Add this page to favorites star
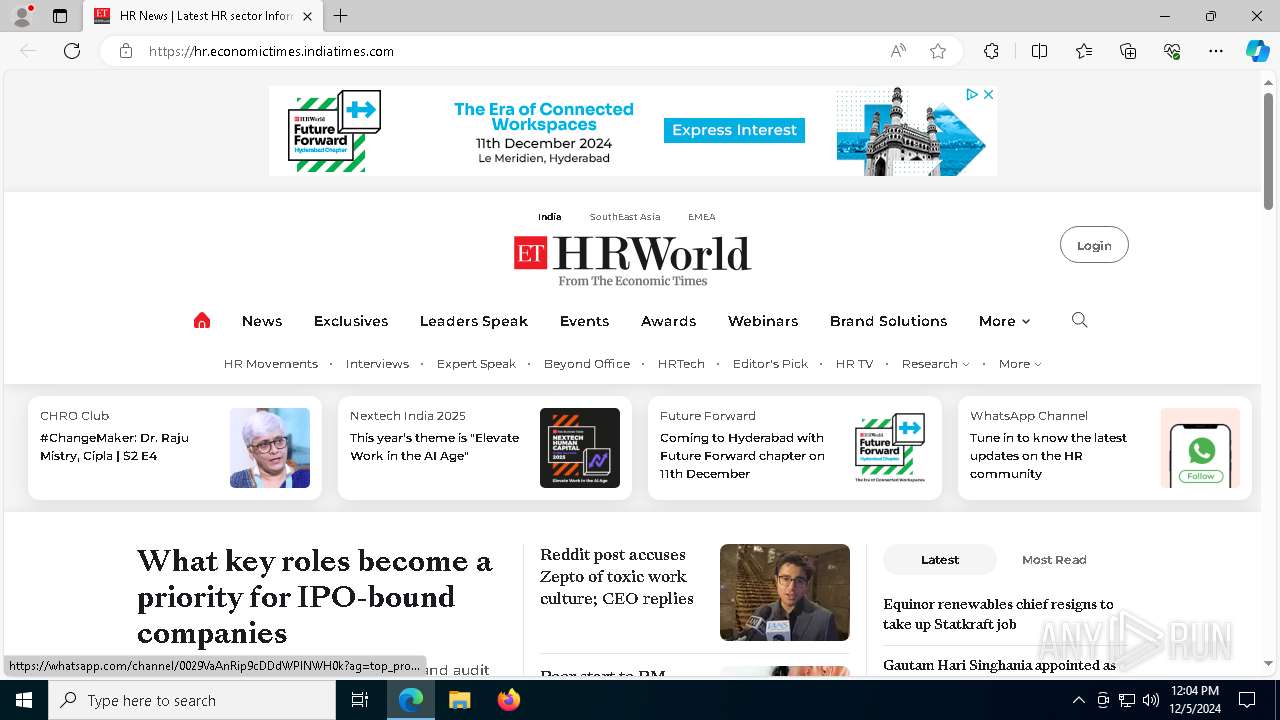This screenshot has width=1280, height=720. pyautogui.click(x=938, y=51)
